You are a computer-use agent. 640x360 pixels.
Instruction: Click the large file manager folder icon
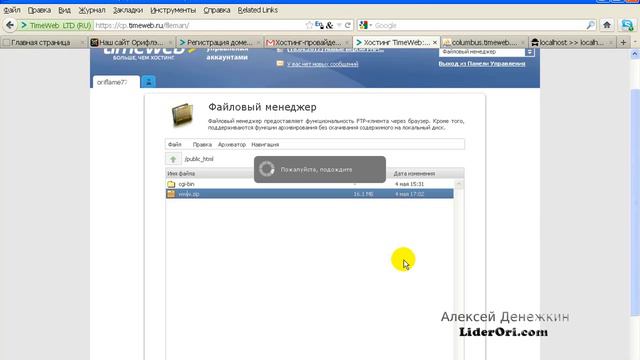[x=182, y=115]
